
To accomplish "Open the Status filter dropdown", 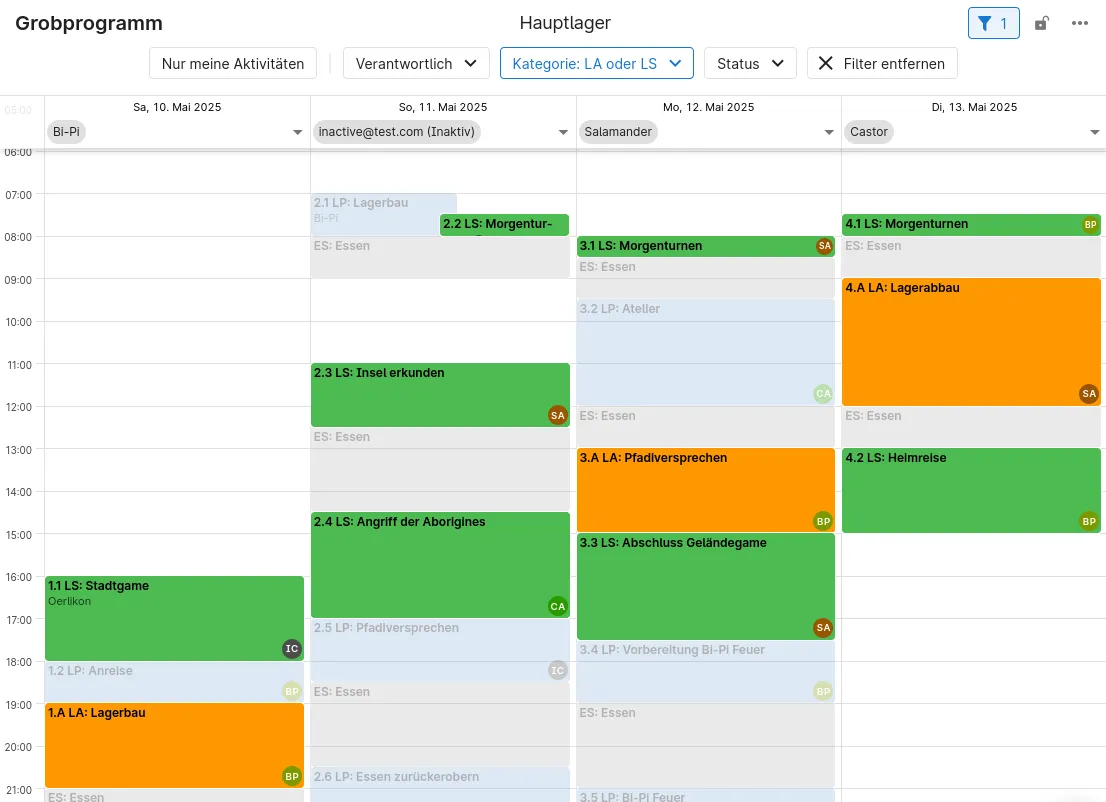I will click(x=750, y=63).
